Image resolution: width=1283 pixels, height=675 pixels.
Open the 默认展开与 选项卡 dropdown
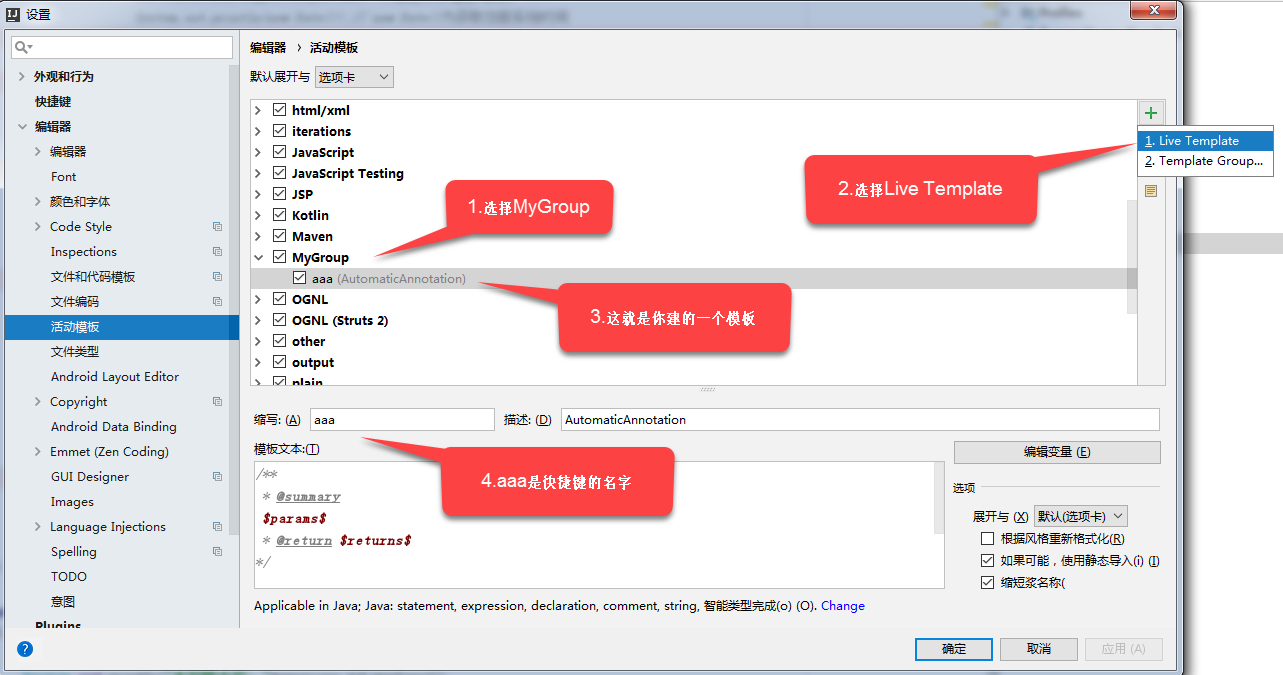coord(354,77)
